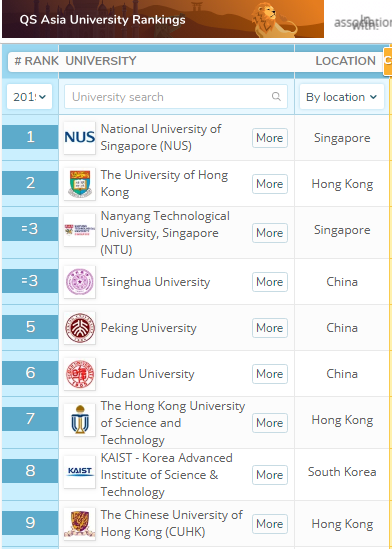Screen dimensions: 392x549
Task: Click Hong Kong location in the HKUST row
Action: [342, 420]
